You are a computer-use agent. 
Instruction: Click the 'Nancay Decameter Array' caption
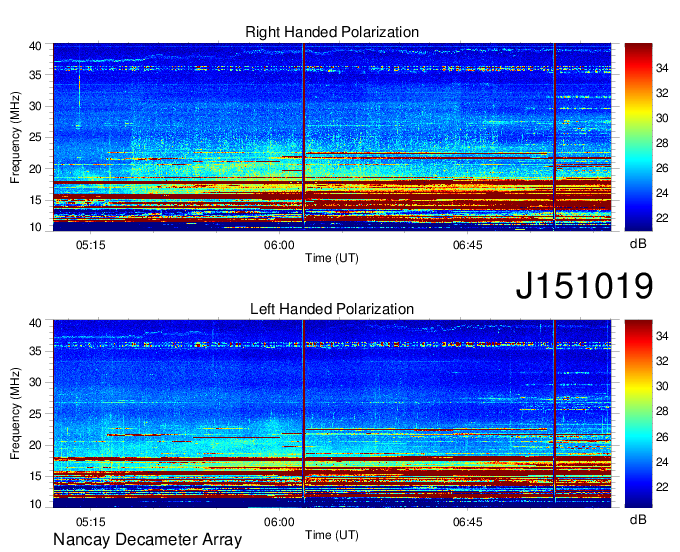[x=147, y=539]
